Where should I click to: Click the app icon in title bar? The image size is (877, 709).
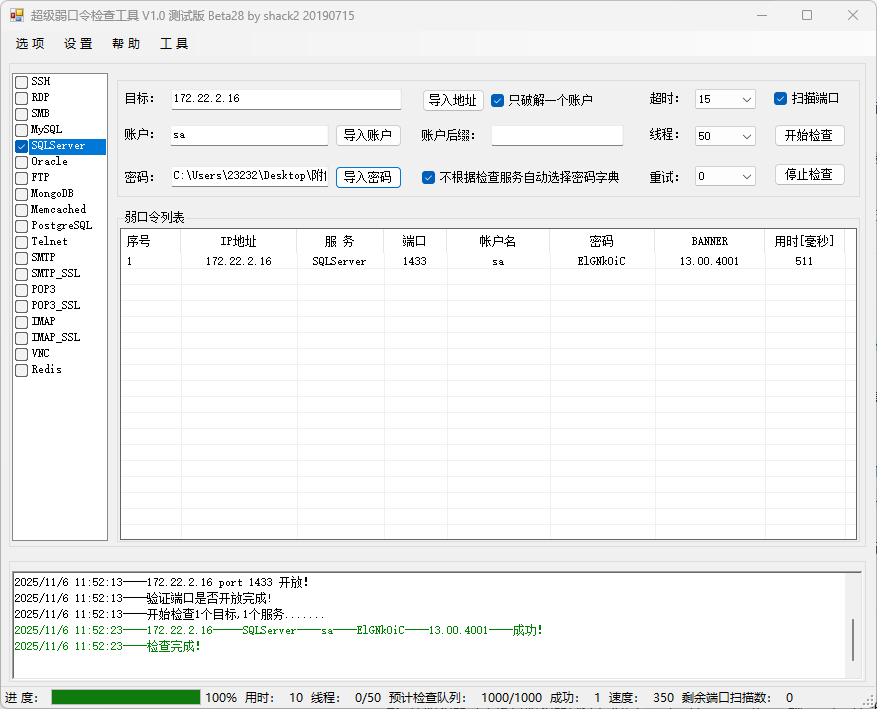(17, 15)
